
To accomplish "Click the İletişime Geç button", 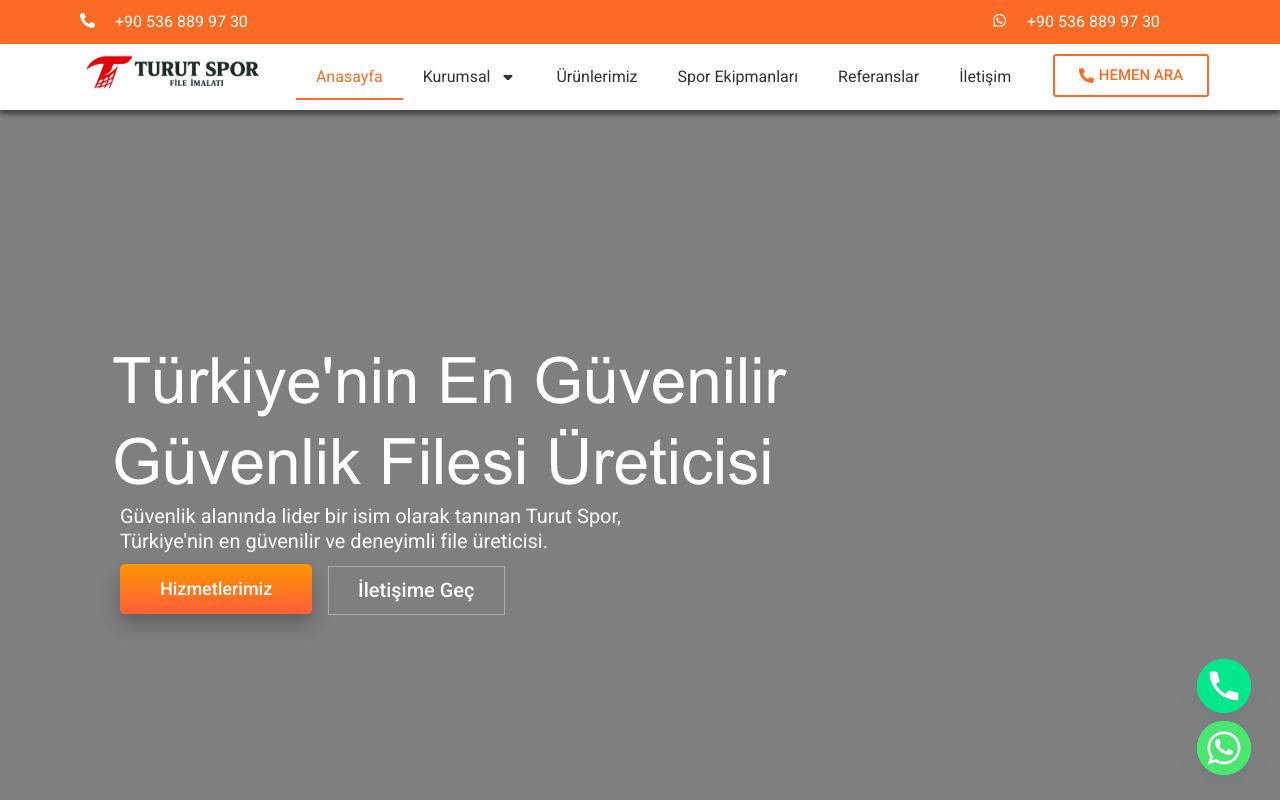I will pyautogui.click(x=416, y=590).
